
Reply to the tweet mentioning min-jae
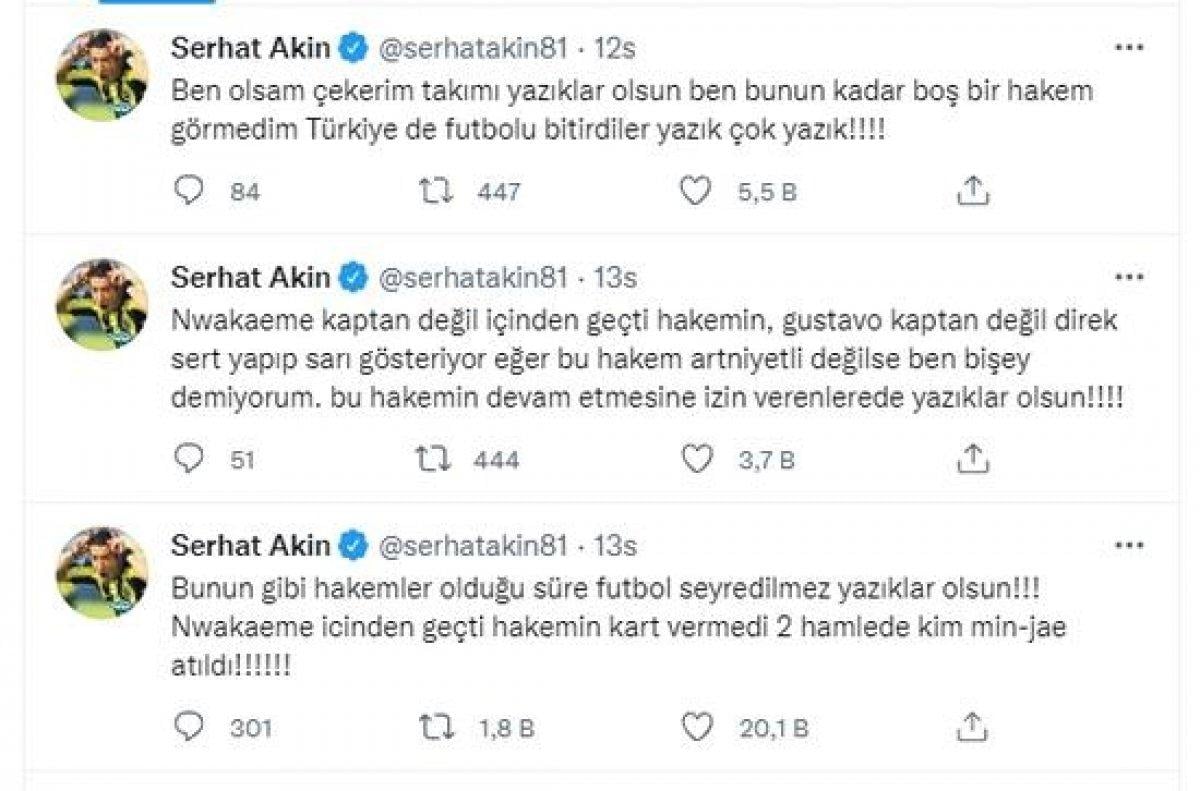[x=190, y=720]
